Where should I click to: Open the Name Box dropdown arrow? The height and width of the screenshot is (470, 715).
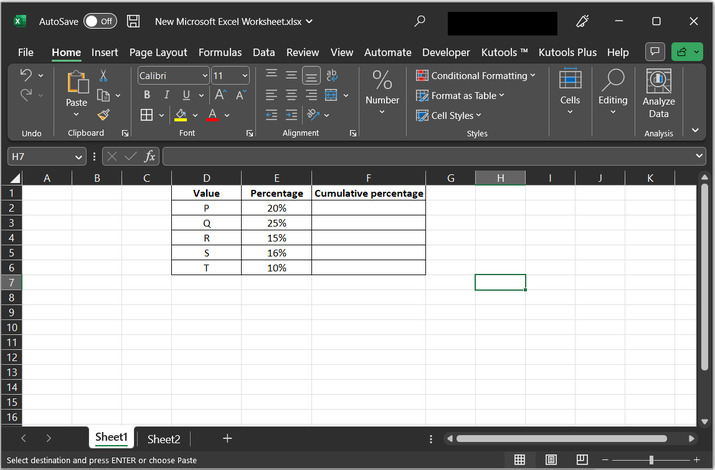(79, 157)
